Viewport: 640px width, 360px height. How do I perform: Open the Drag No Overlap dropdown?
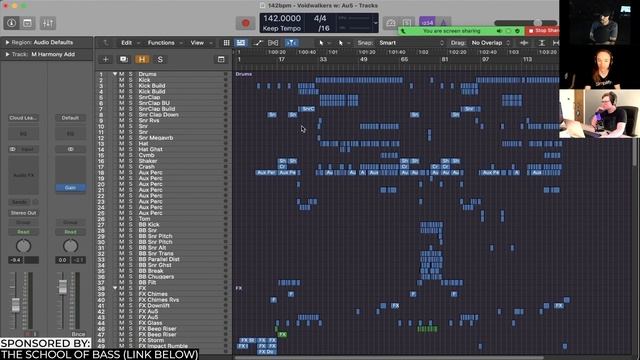(x=491, y=43)
